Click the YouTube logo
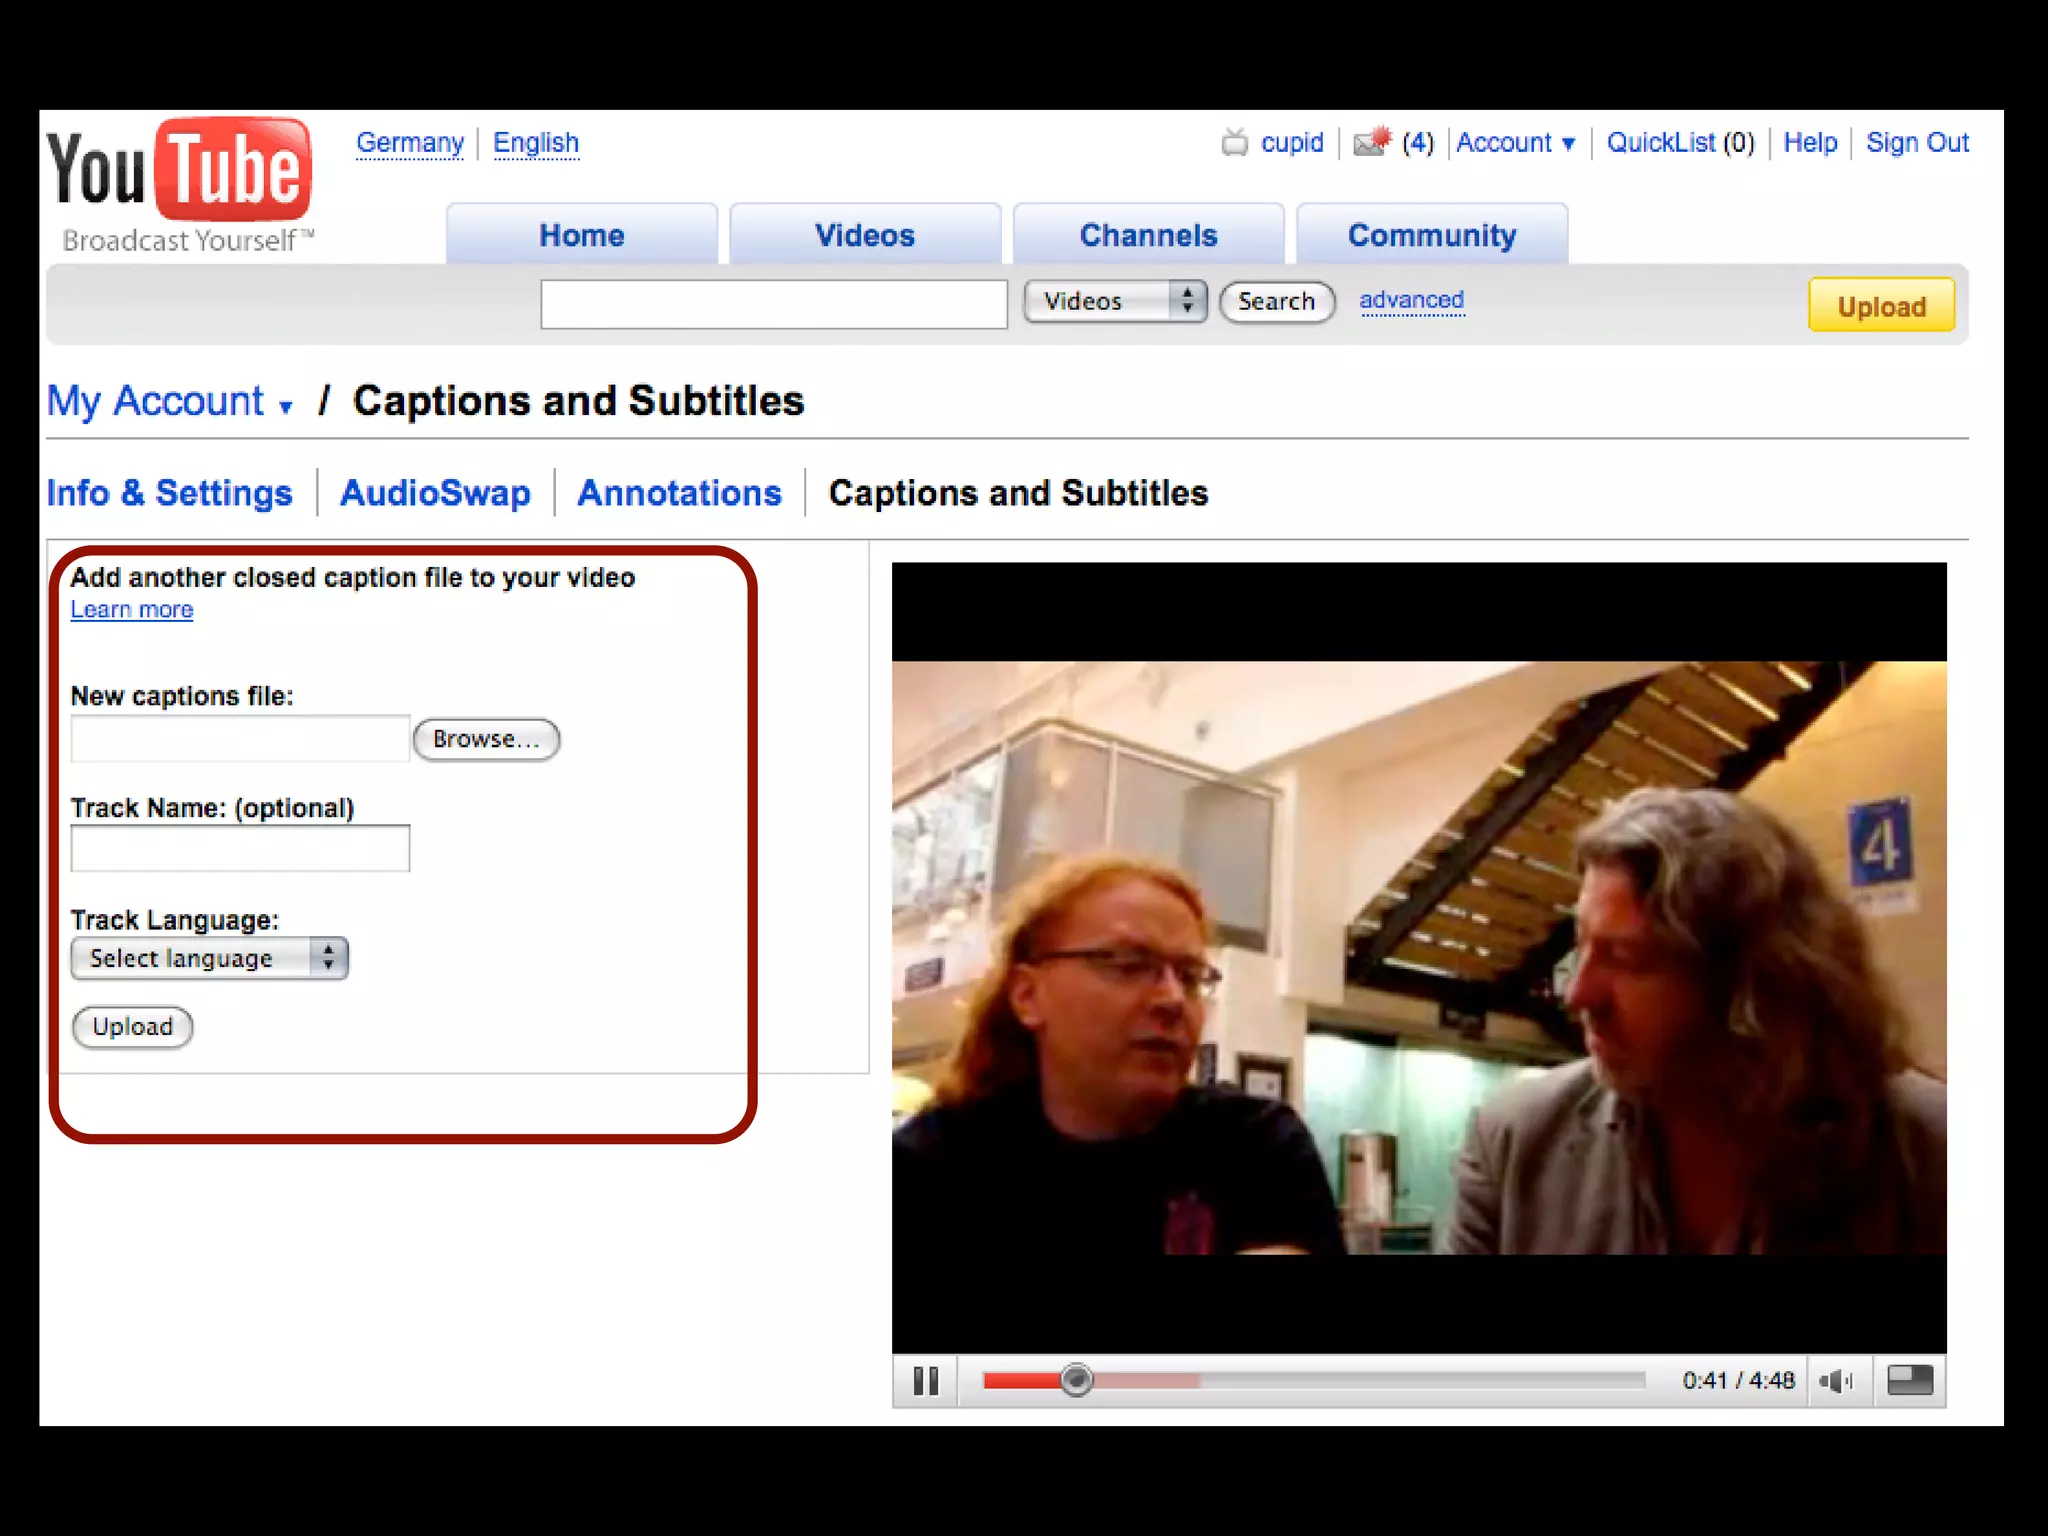This screenshot has width=2048, height=1536. coord(181,172)
